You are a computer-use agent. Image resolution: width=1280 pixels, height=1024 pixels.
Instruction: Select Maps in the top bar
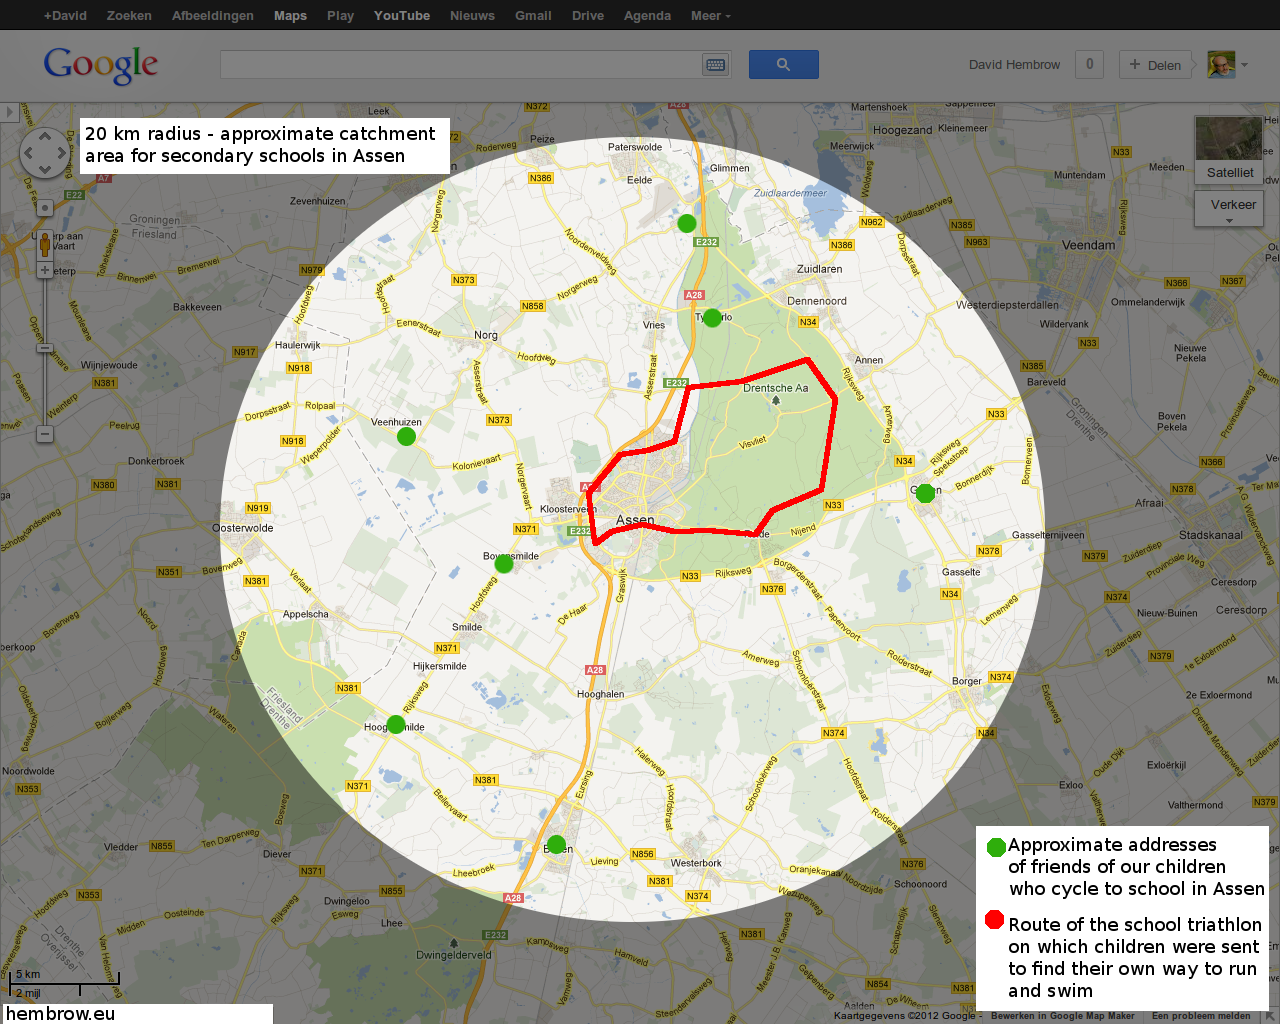(290, 15)
